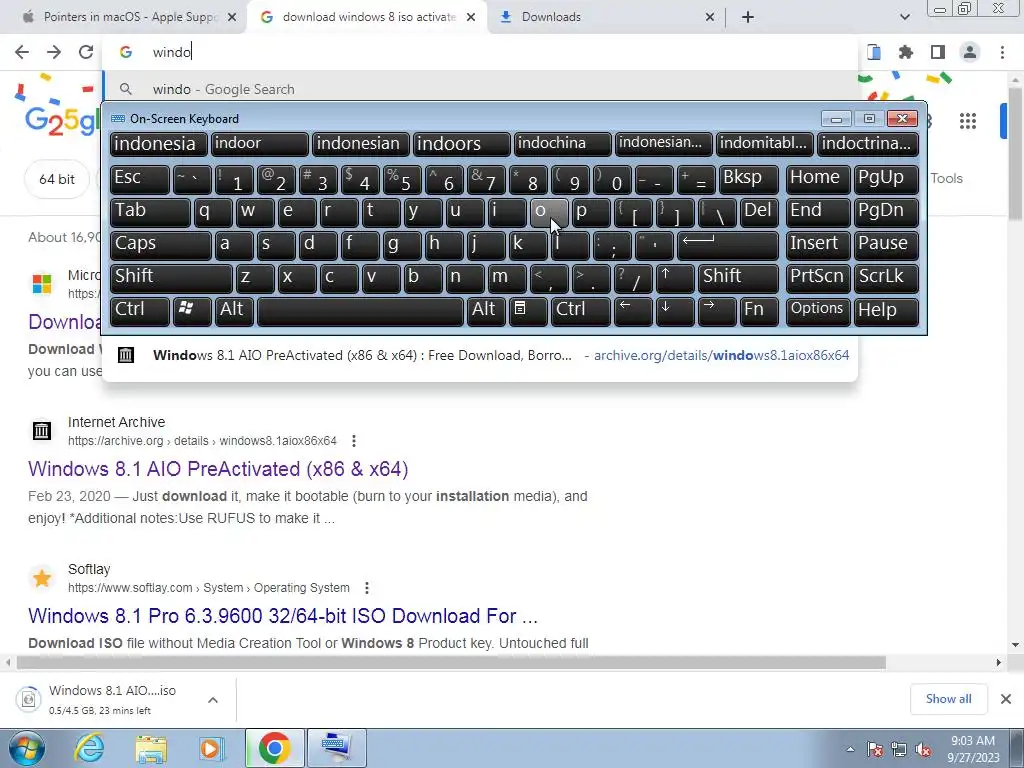Toggle the left Alt key on keyboard
1024x768 pixels.
[234, 311]
